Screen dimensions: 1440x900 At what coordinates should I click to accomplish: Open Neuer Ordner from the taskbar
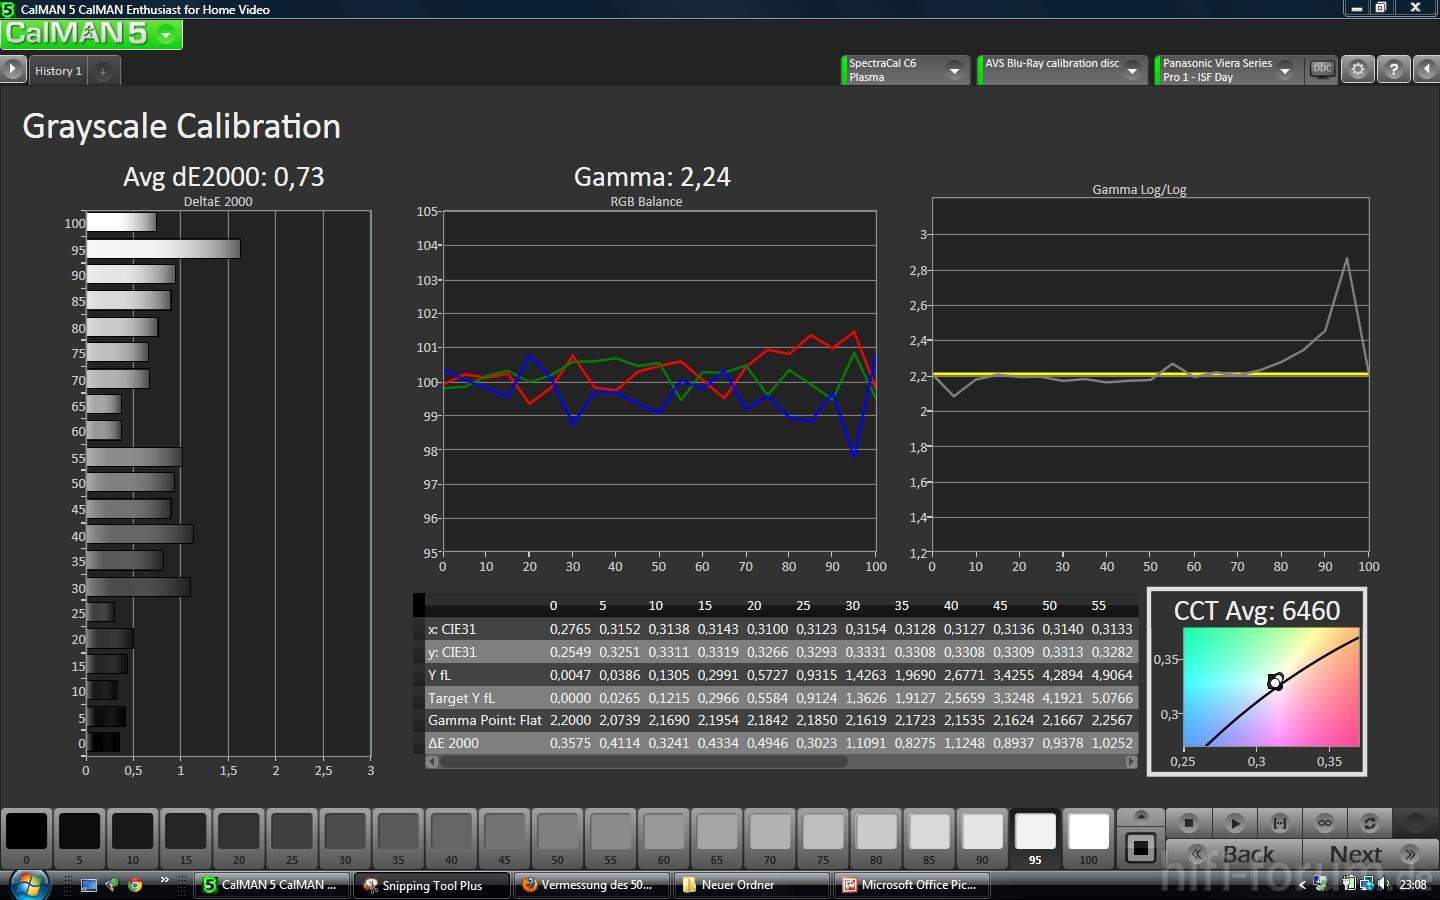[751, 885]
